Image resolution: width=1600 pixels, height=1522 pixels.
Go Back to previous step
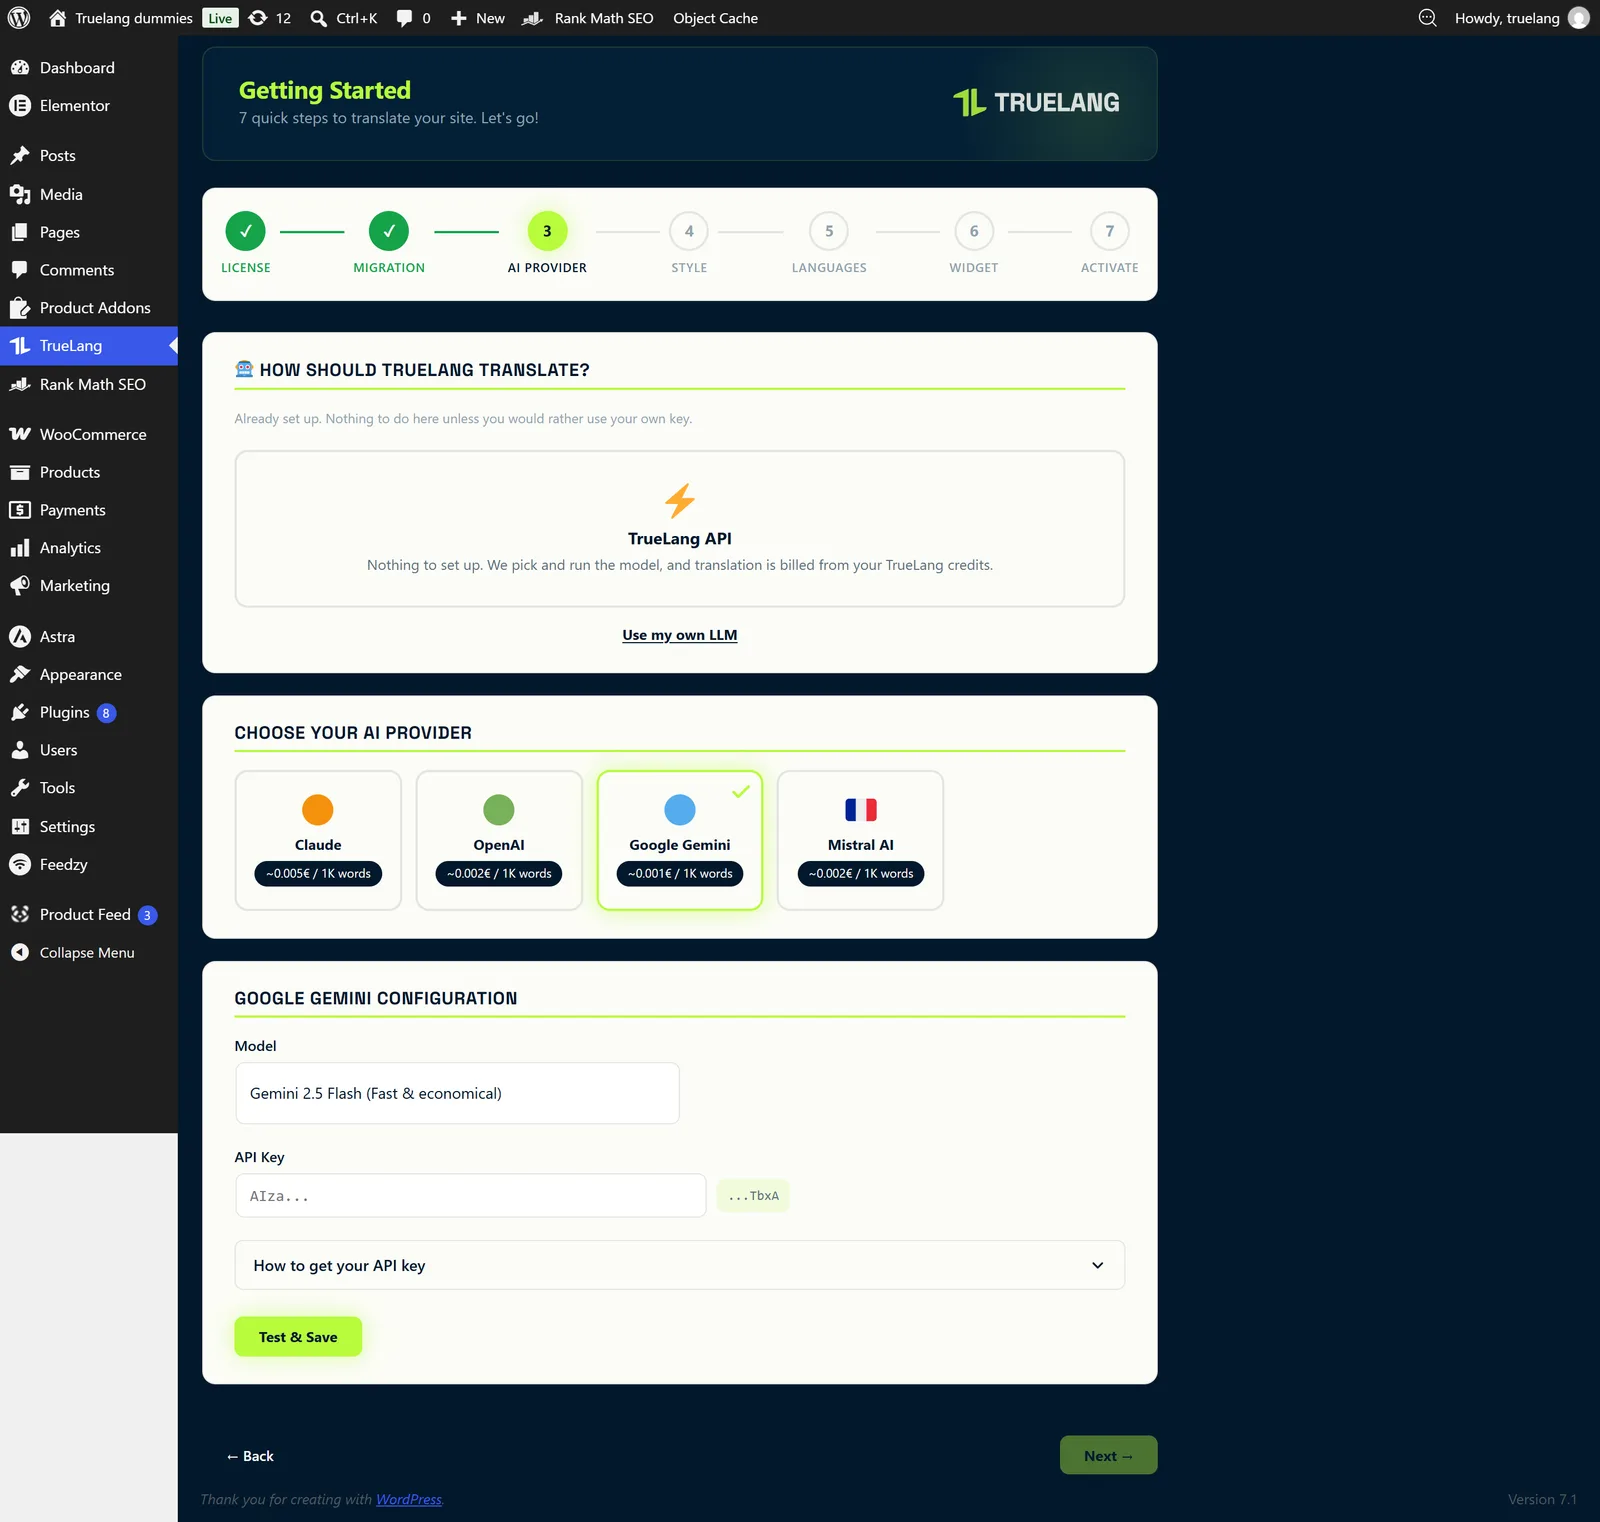click(x=250, y=1456)
